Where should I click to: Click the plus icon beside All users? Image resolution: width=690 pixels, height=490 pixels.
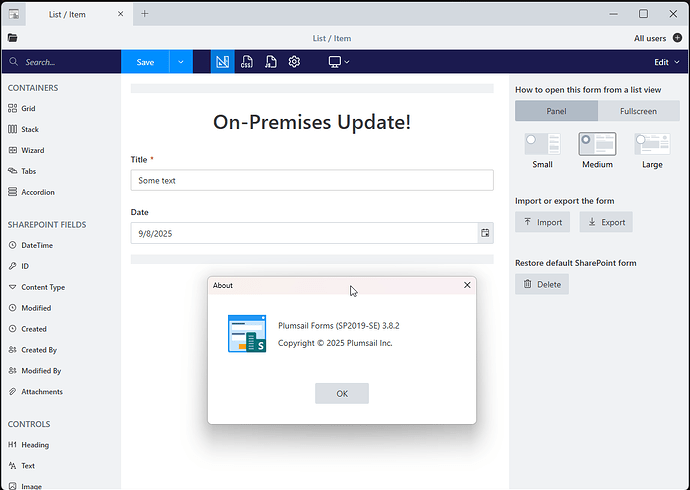coord(677,38)
